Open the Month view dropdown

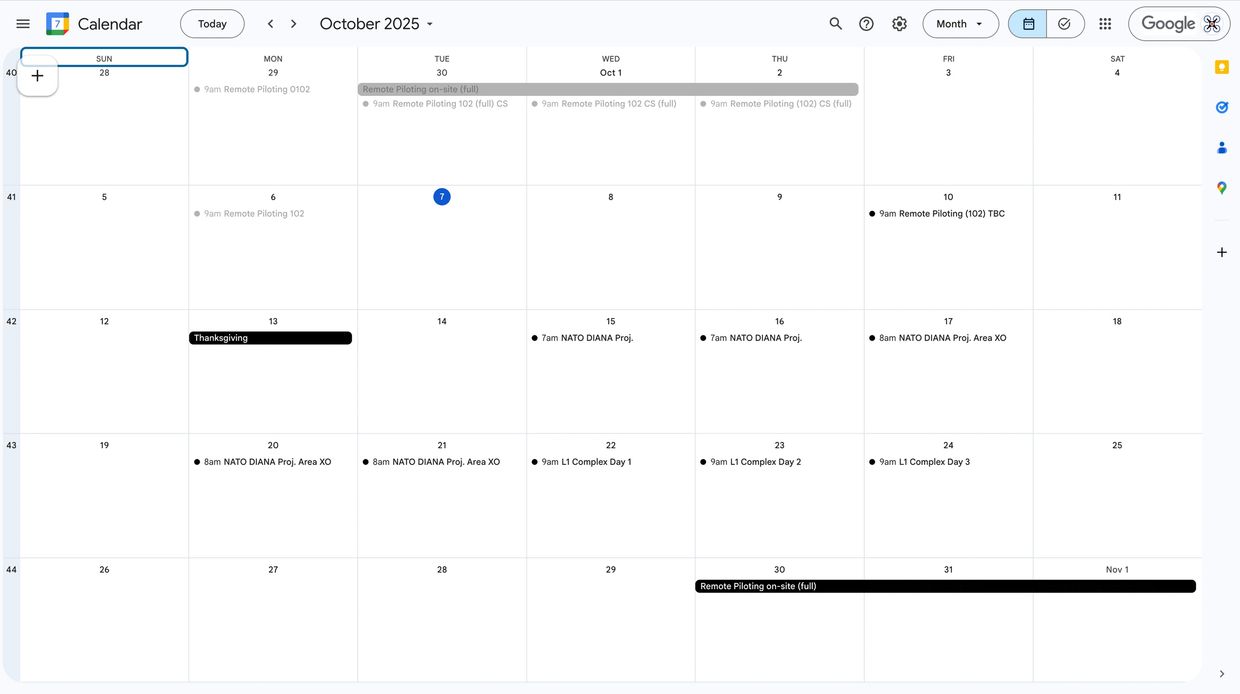pyautogui.click(x=960, y=24)
